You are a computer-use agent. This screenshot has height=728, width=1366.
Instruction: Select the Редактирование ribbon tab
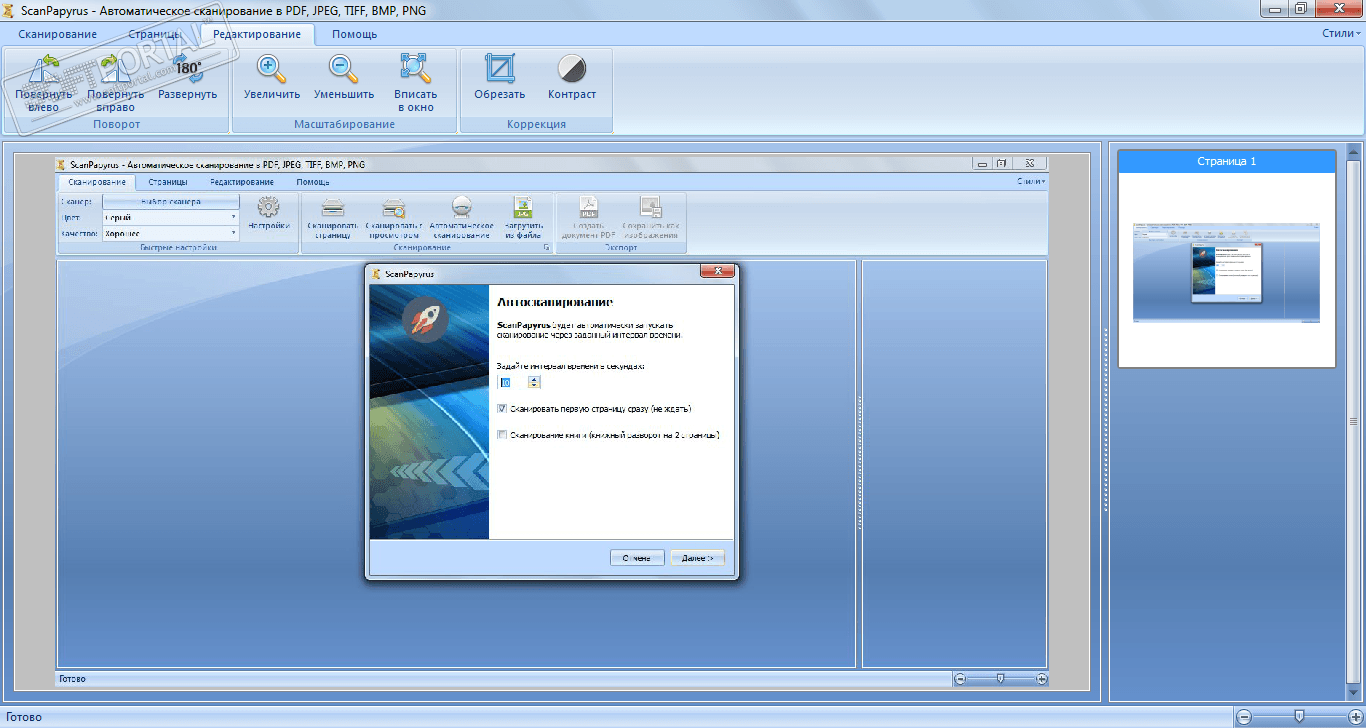[x=257, y=34]
